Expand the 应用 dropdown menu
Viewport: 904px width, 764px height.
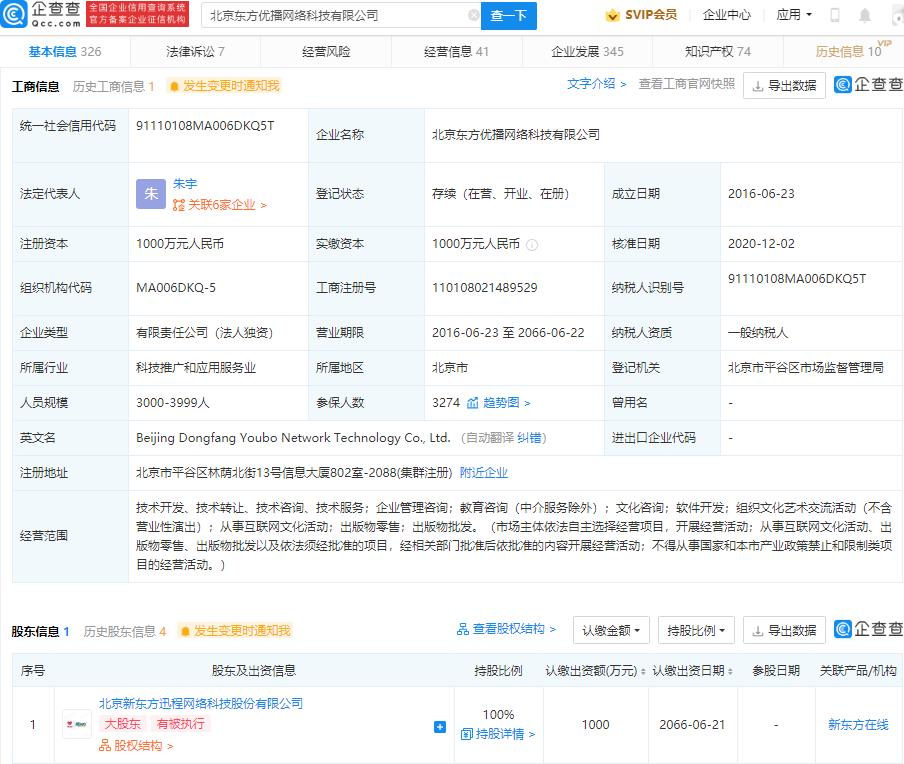point(794,15)
